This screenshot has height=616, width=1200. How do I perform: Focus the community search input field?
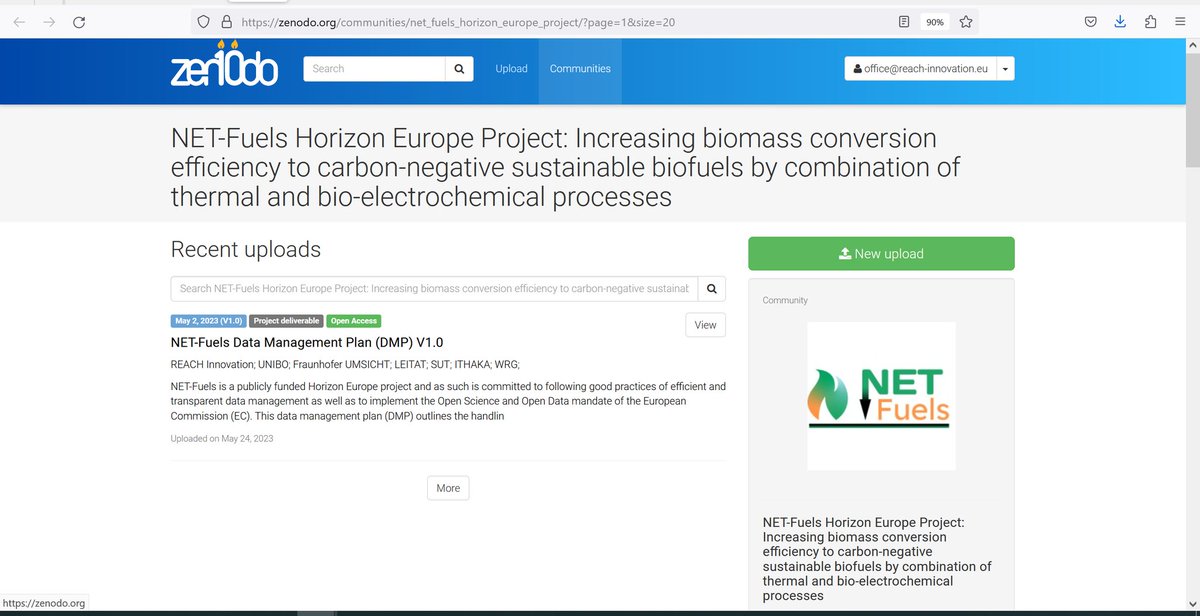coord(434,288)
